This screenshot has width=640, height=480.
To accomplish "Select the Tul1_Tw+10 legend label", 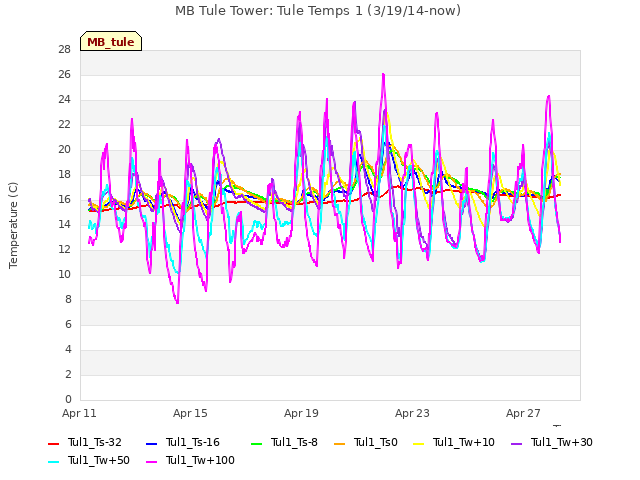I will point(464,442).
